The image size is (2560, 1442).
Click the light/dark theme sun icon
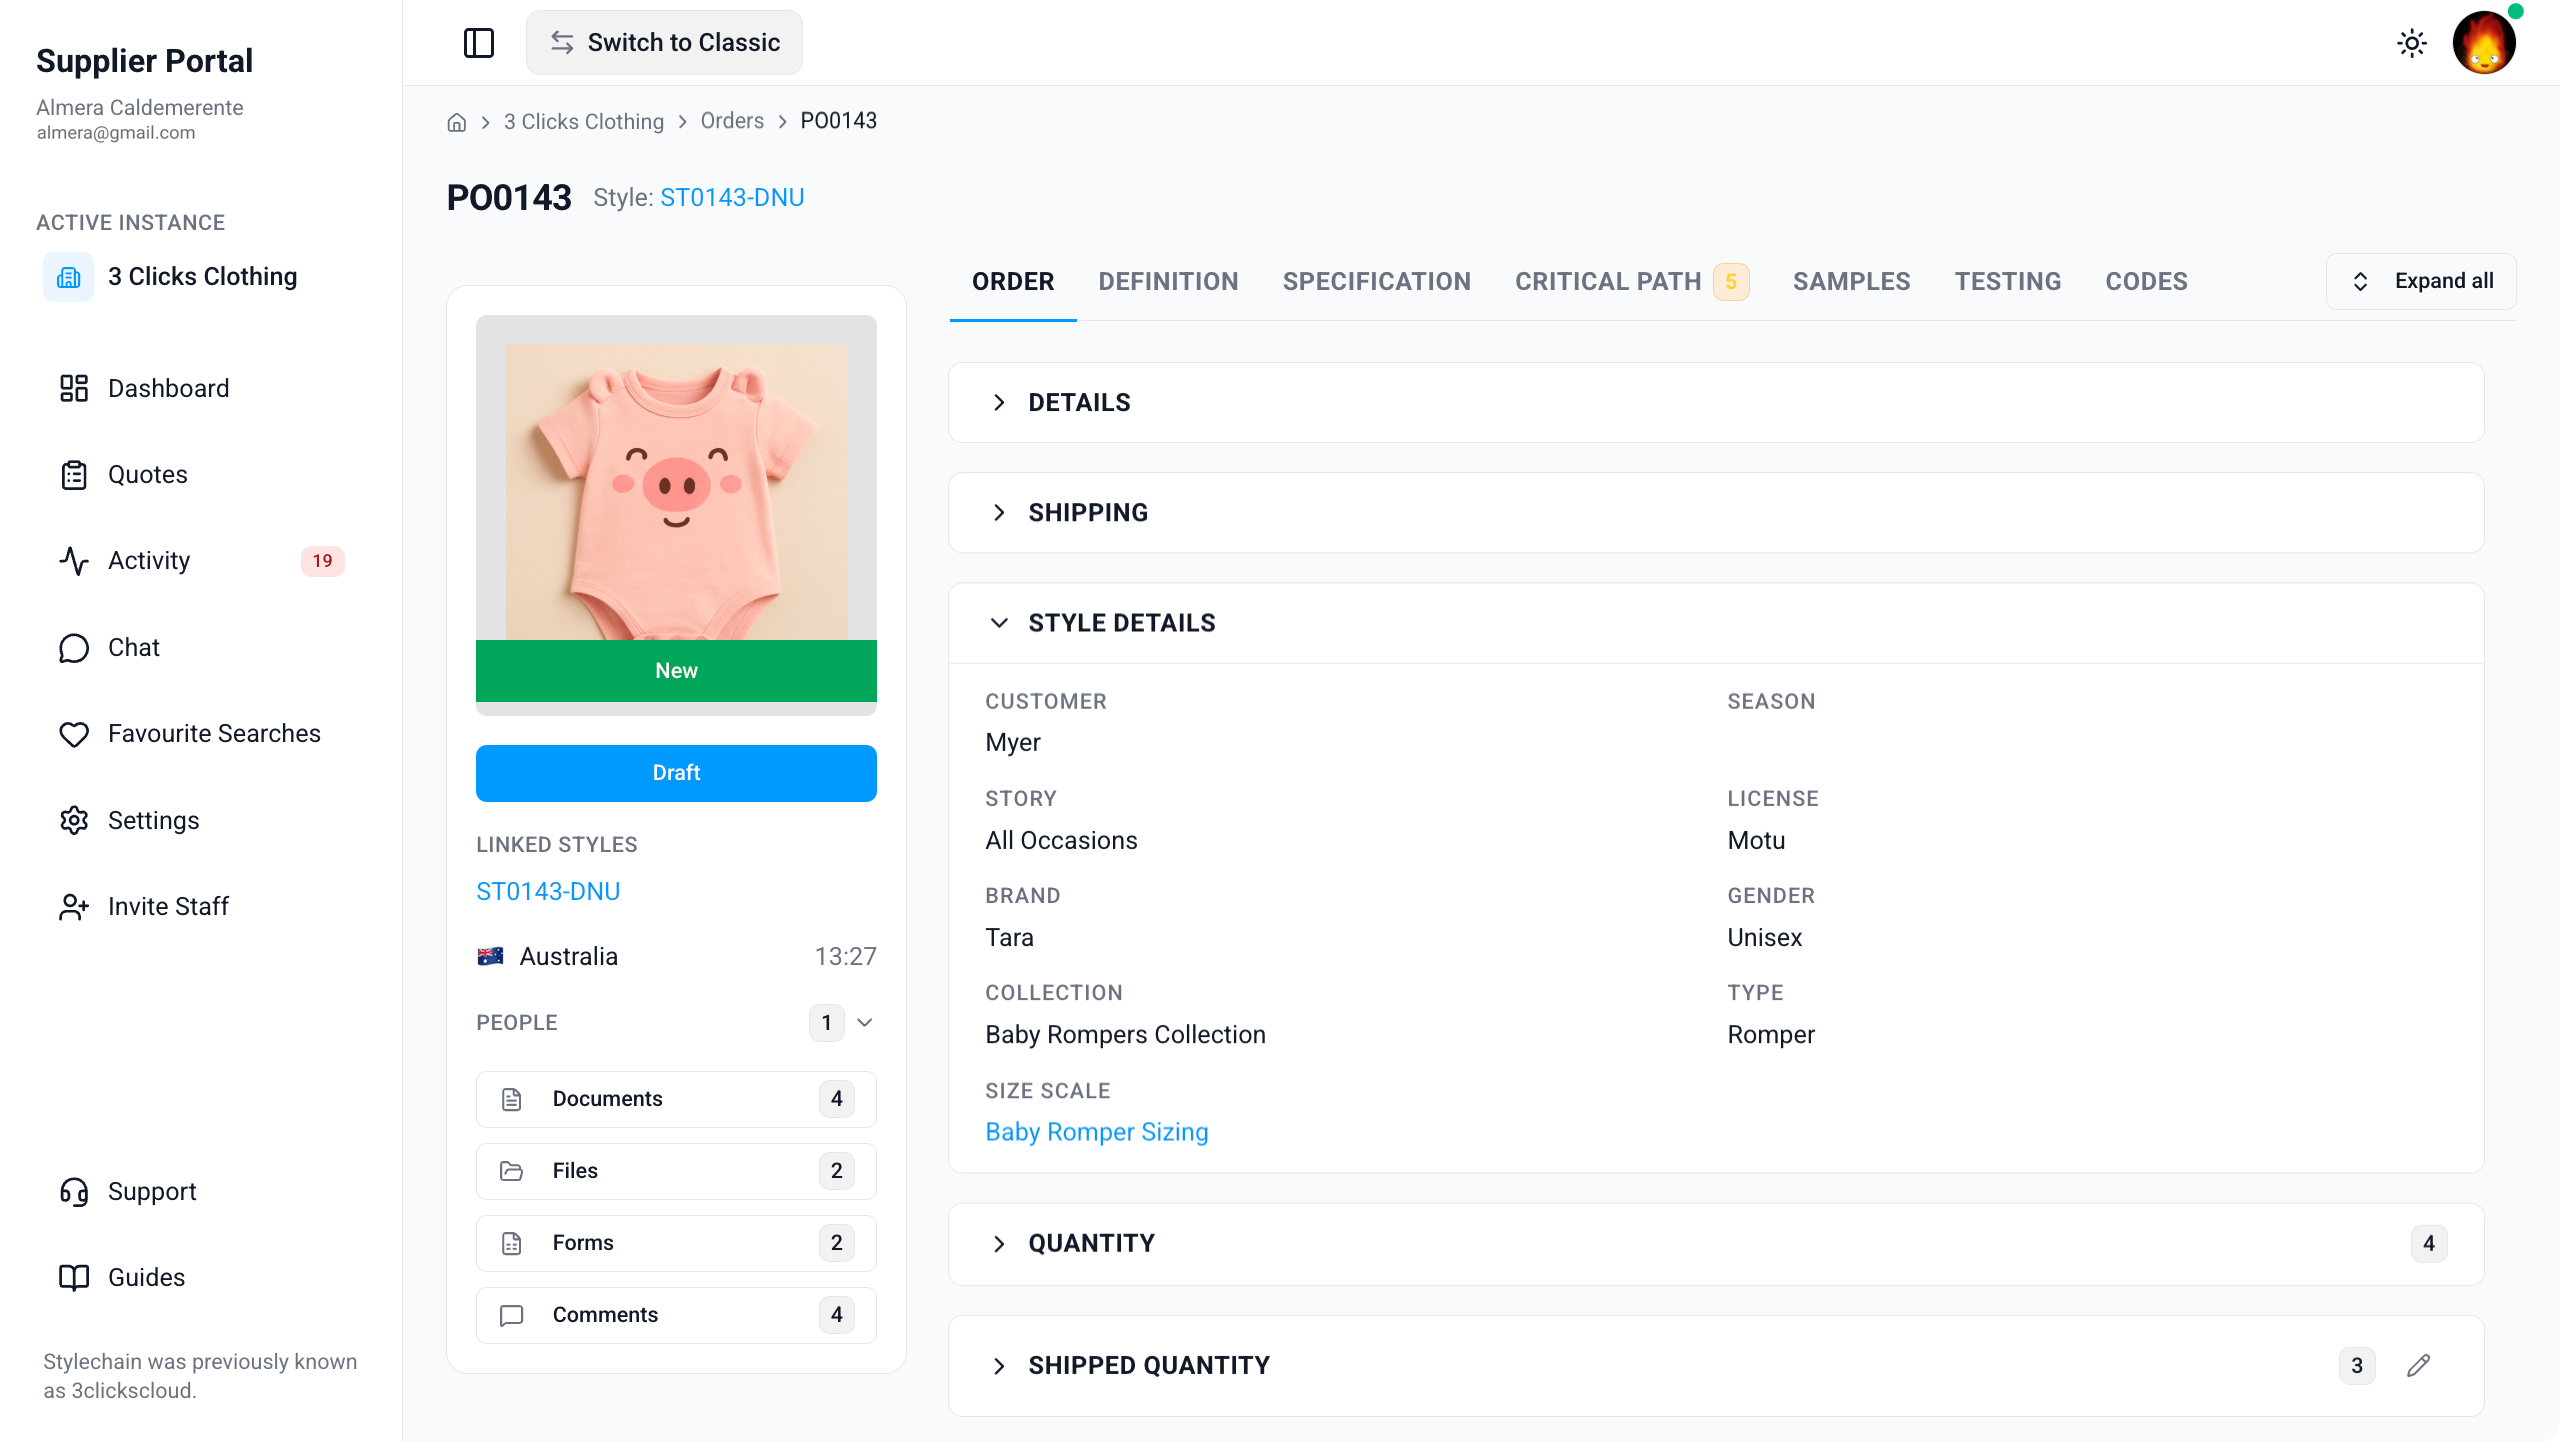point(2412,43)
